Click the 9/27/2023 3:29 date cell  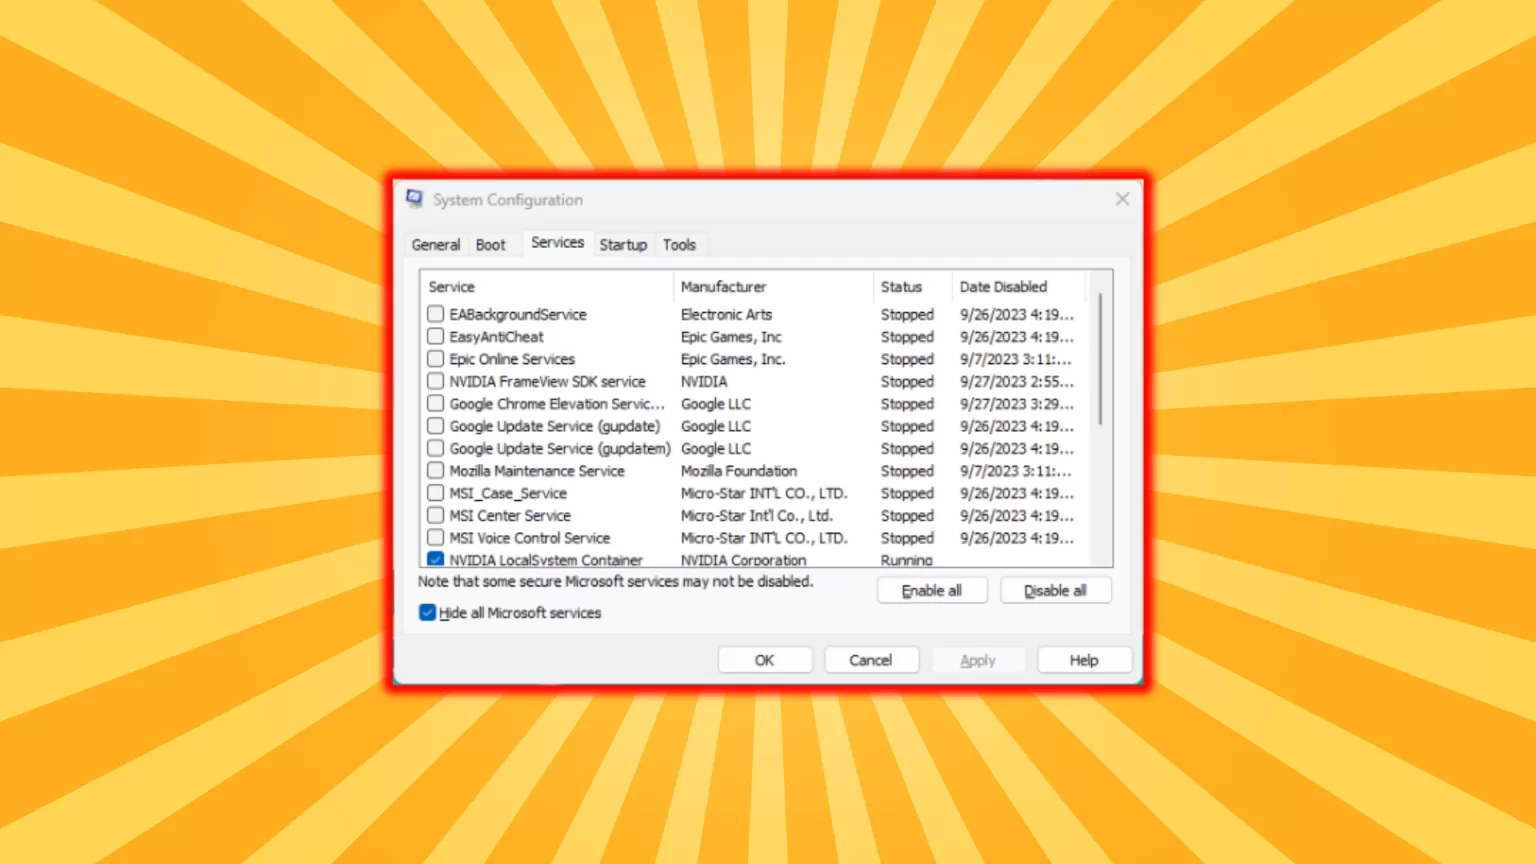point(1017,404)
